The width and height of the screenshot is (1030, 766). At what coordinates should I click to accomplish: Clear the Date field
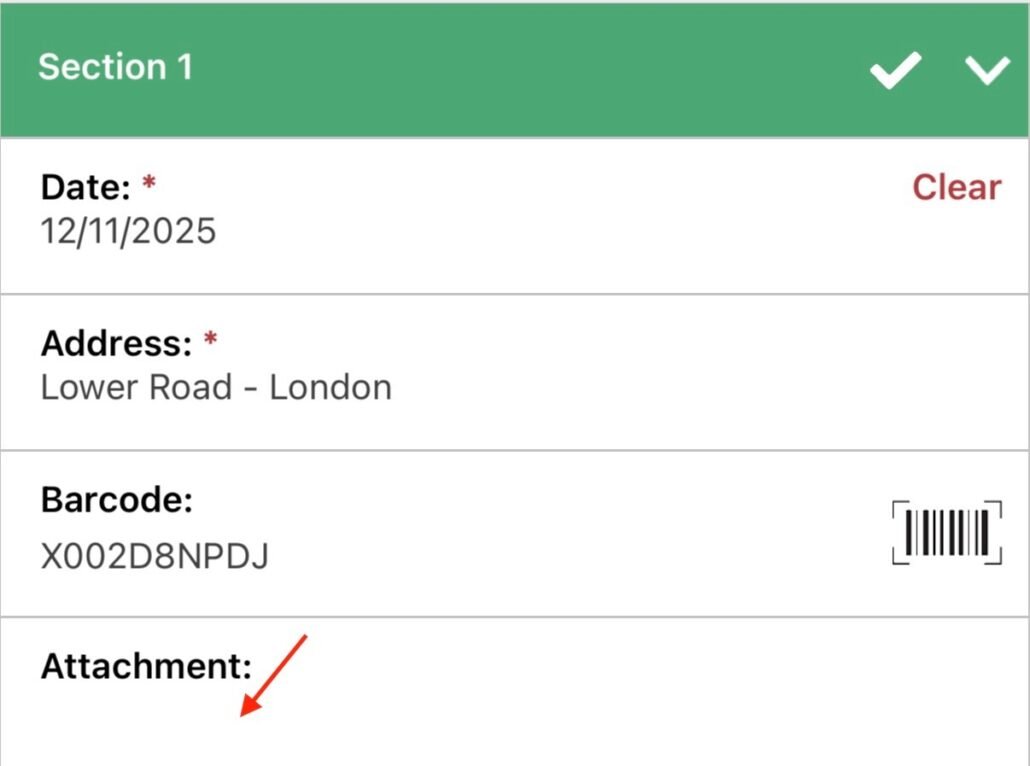coord(956,187)
